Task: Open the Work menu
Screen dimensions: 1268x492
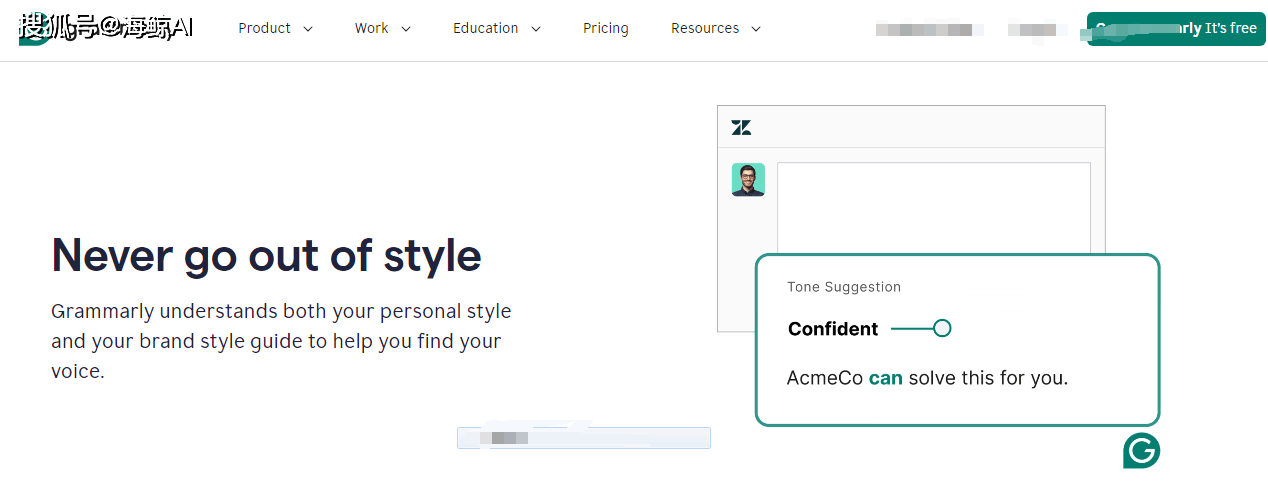Action: (371, 29)
